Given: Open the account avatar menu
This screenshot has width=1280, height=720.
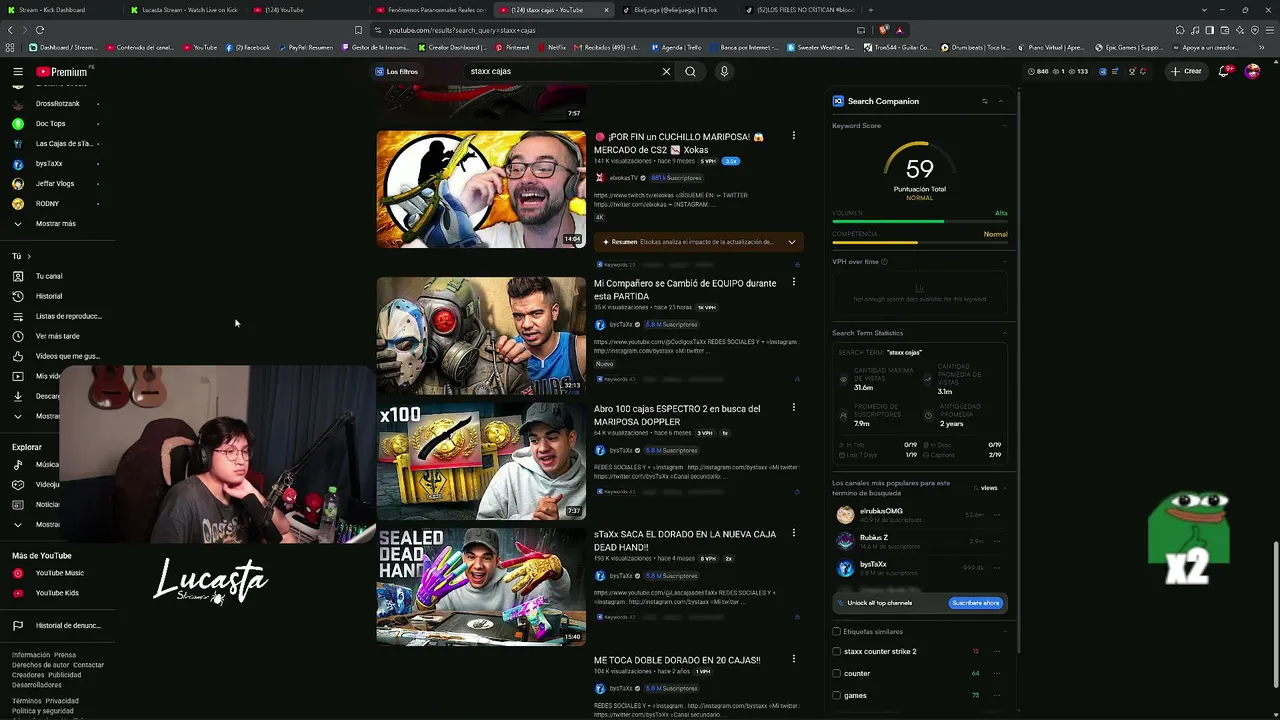Looking at the screenshot, I should (1252, 72).
